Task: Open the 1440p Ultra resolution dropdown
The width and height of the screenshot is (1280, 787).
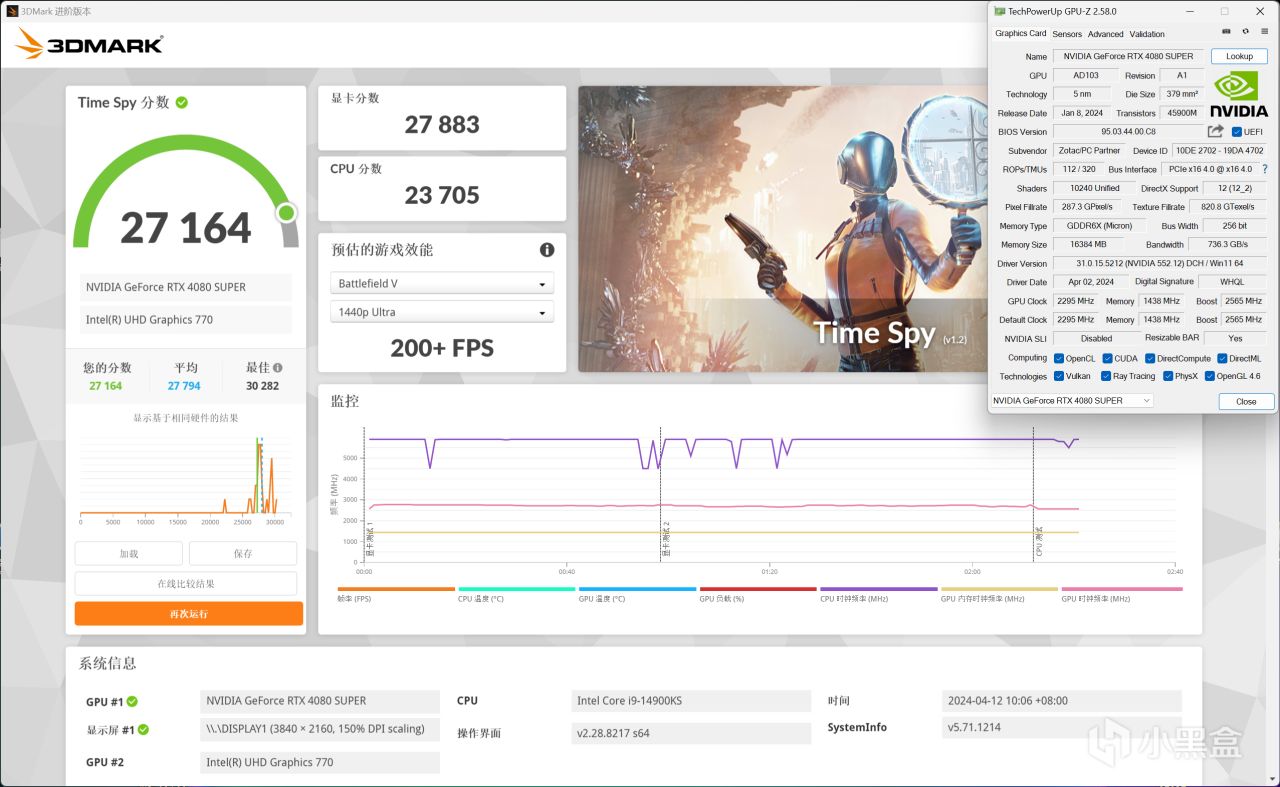Action: point(442,313)
